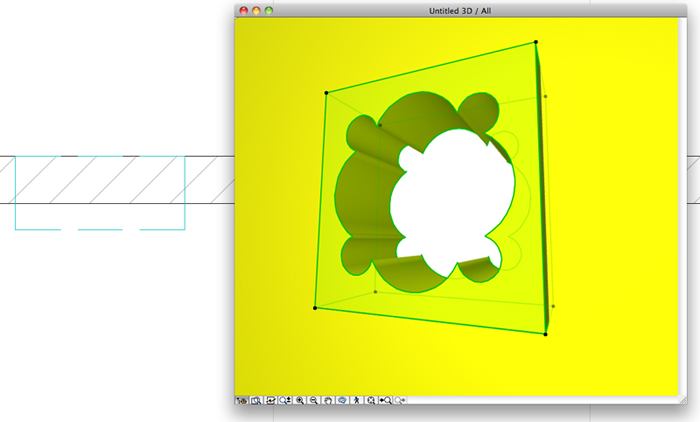This screenshot has width=700, height=422.
Task: Go to previous zoom view
Action: [x=385, y=400]
